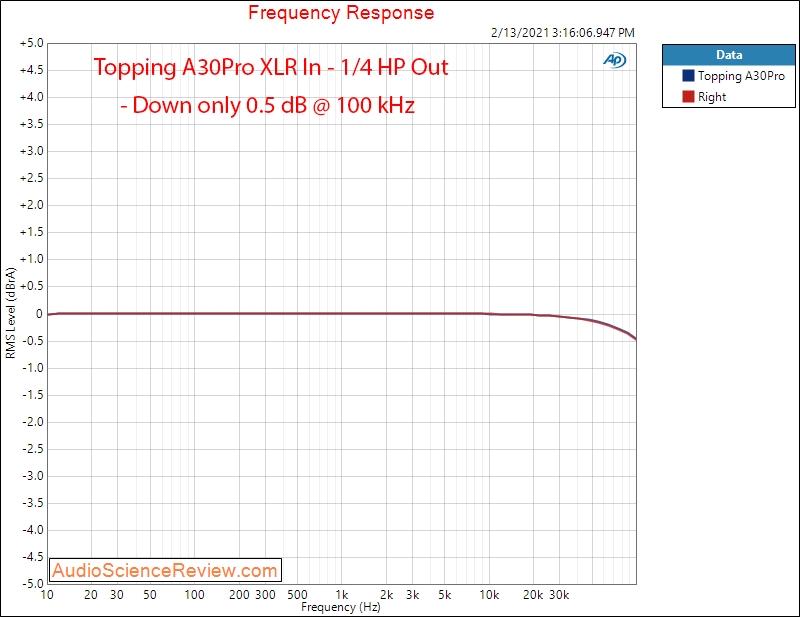Click the 0 y-axis tick label

coord(39,313)
